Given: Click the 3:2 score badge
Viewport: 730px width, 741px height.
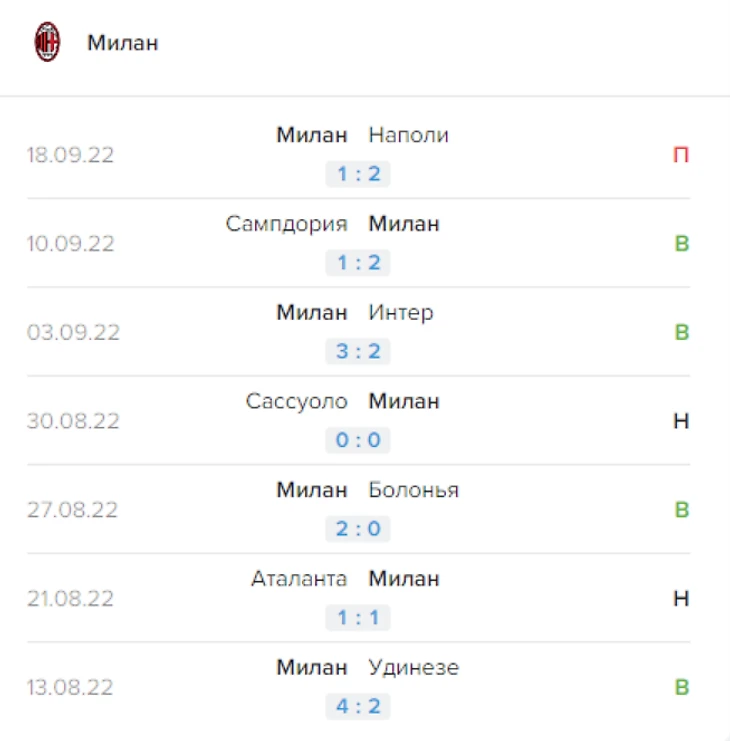Looking at the screenshot, I should (x=358, y=352).
